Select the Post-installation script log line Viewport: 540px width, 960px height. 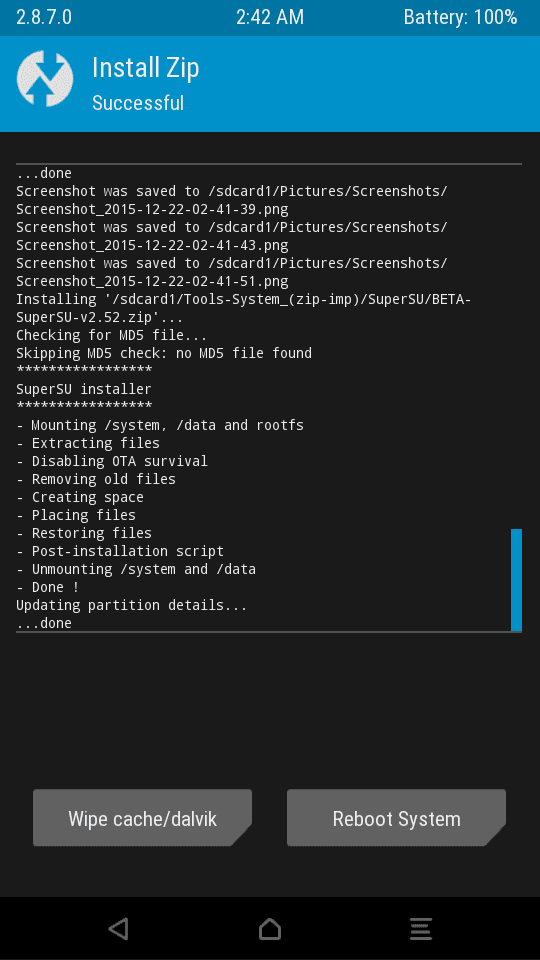120,551
